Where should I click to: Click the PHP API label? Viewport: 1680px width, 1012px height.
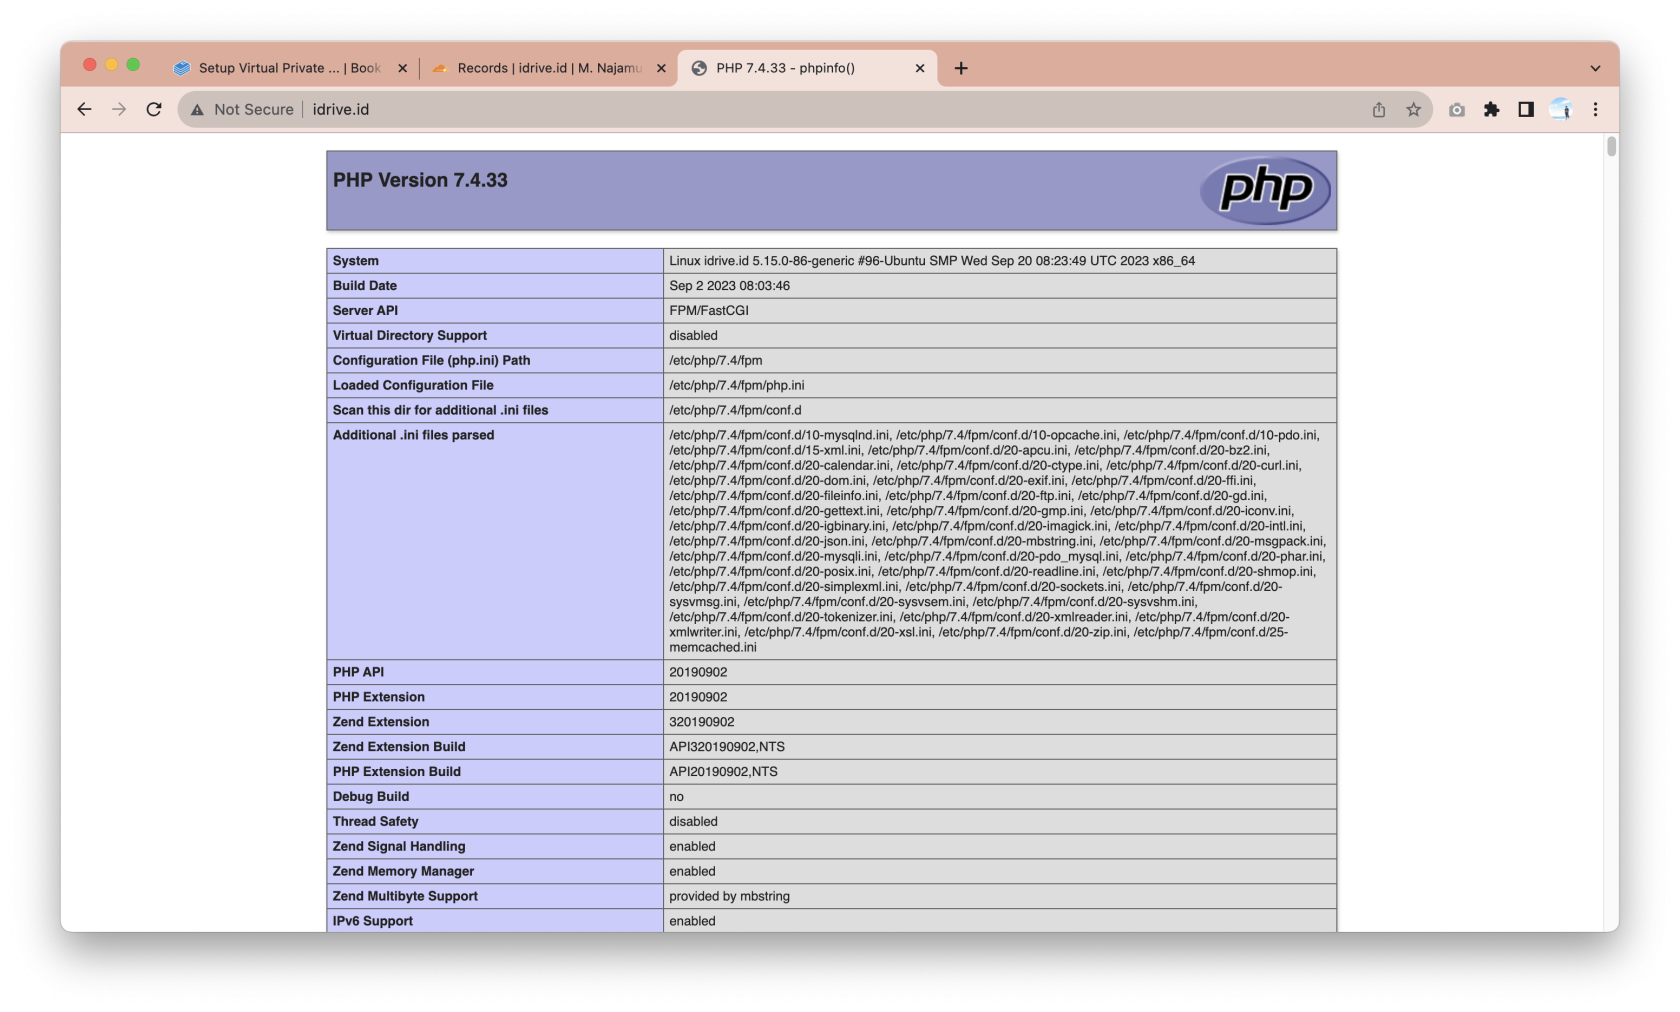358,673
